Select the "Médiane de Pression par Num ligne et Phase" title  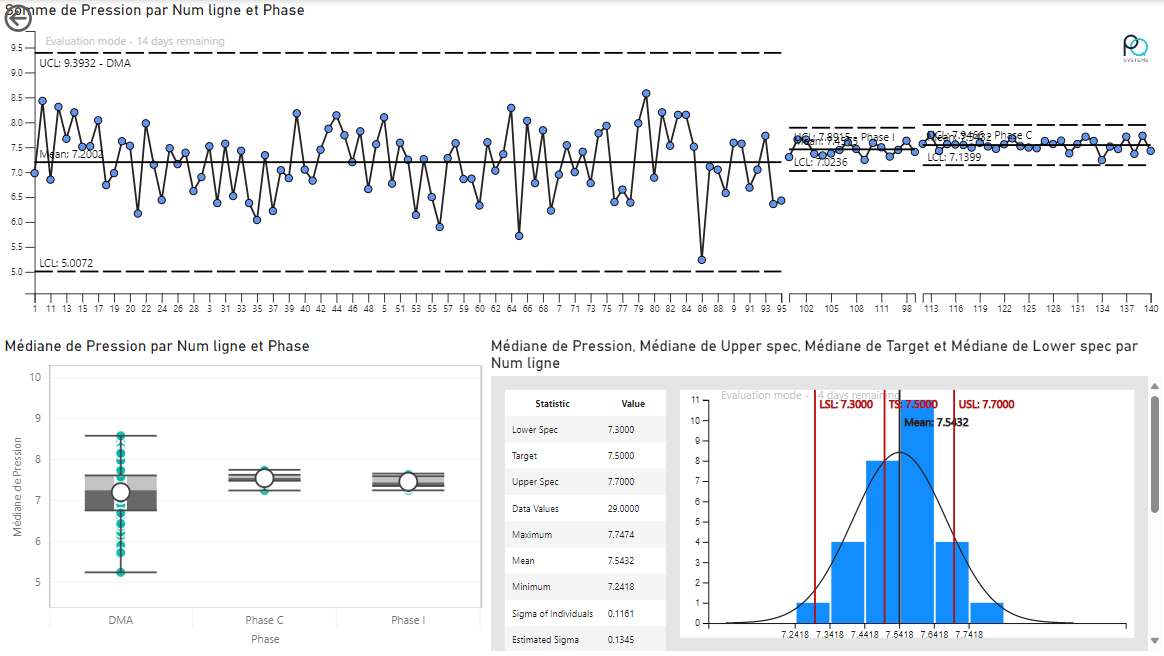tap(157, 346)
